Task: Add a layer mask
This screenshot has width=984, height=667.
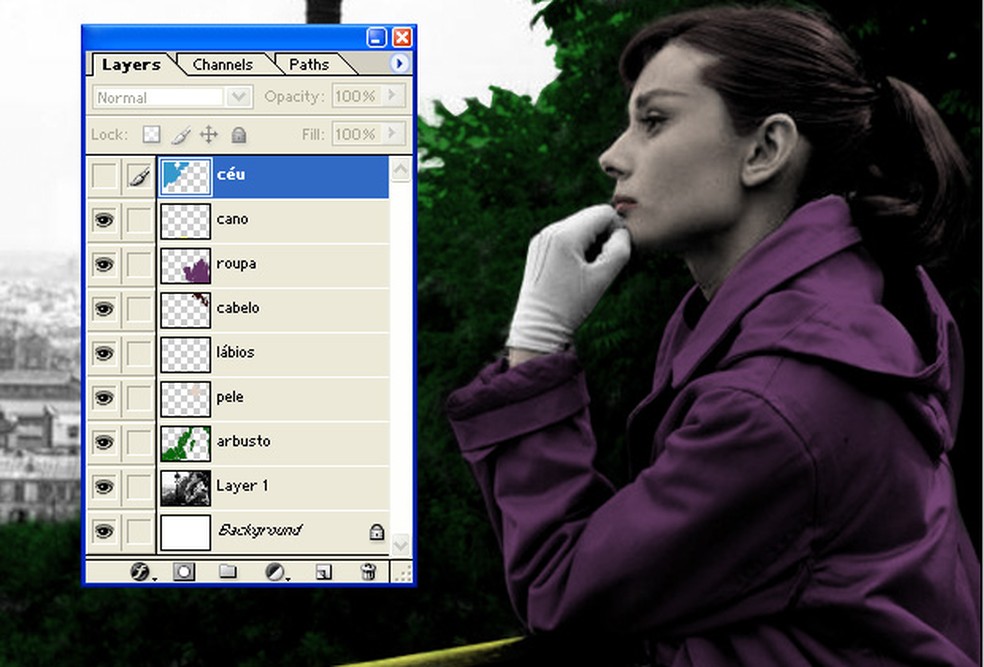Action: point(184,572)
